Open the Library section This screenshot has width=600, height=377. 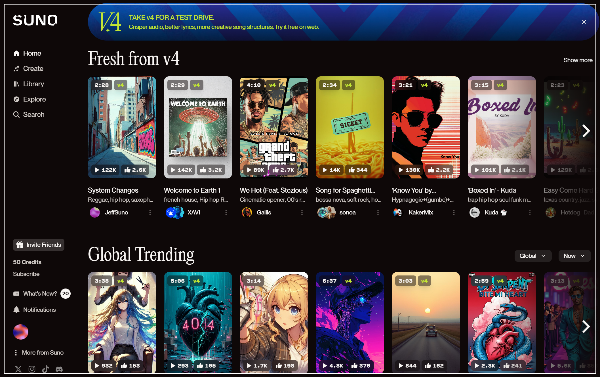click(x=29, y=84)
